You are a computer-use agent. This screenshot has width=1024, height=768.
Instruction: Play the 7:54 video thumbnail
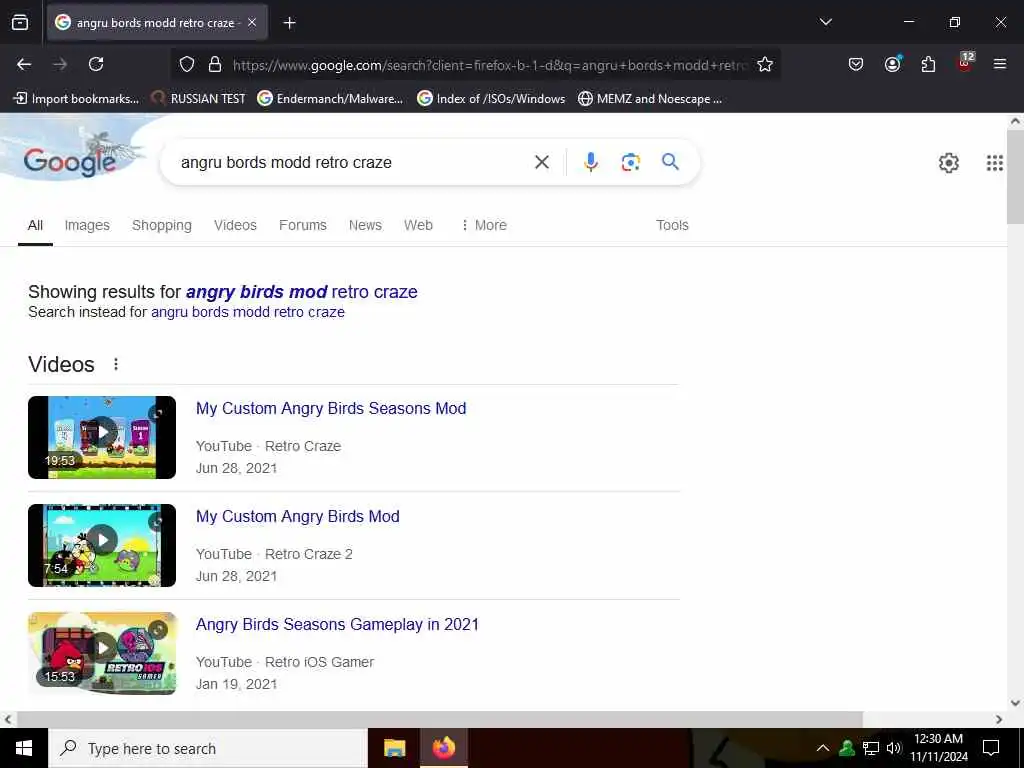pyautogui.click(x=102, y=545)
